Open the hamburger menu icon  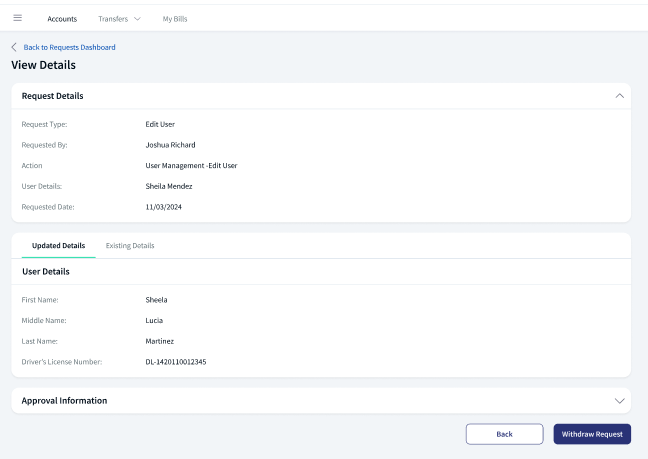click(17, 18)
